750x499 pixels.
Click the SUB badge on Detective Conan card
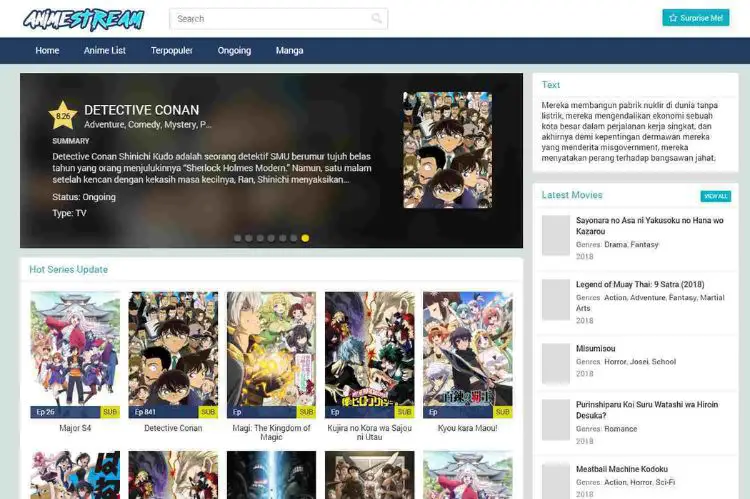click(x=208, y=412)
